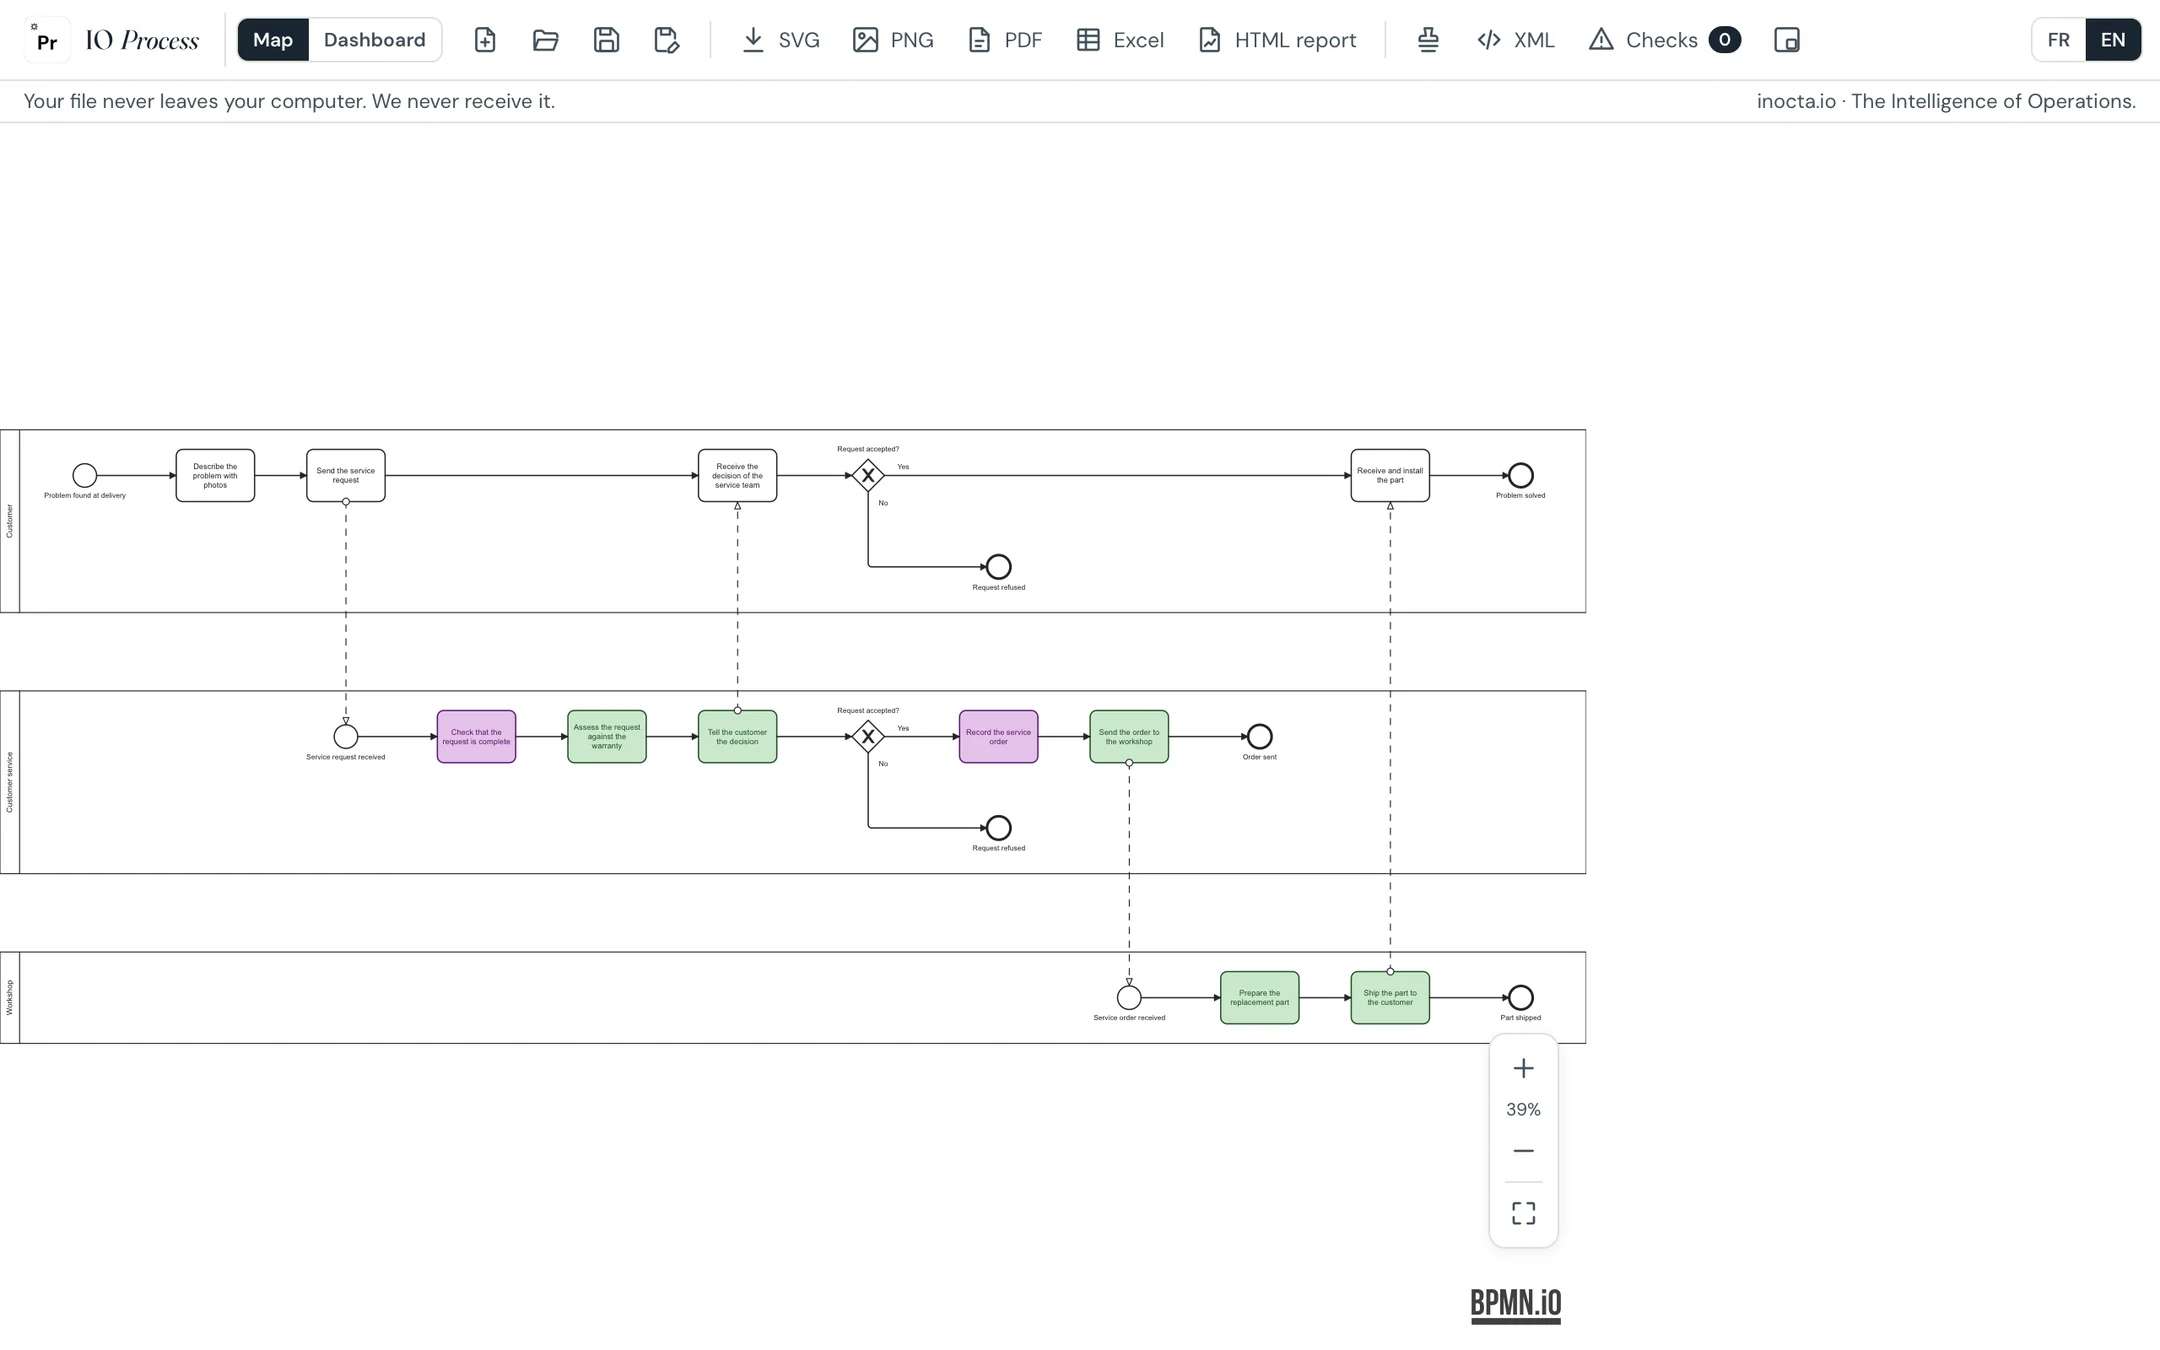Switch language to FR

[x=2058, y=40]
